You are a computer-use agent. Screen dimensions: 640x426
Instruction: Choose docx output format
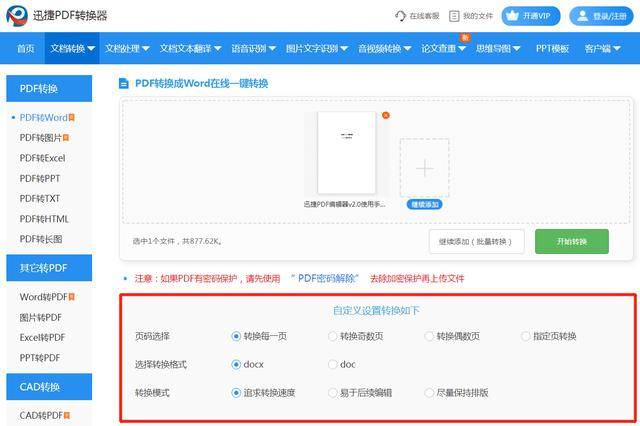(236, 364)
